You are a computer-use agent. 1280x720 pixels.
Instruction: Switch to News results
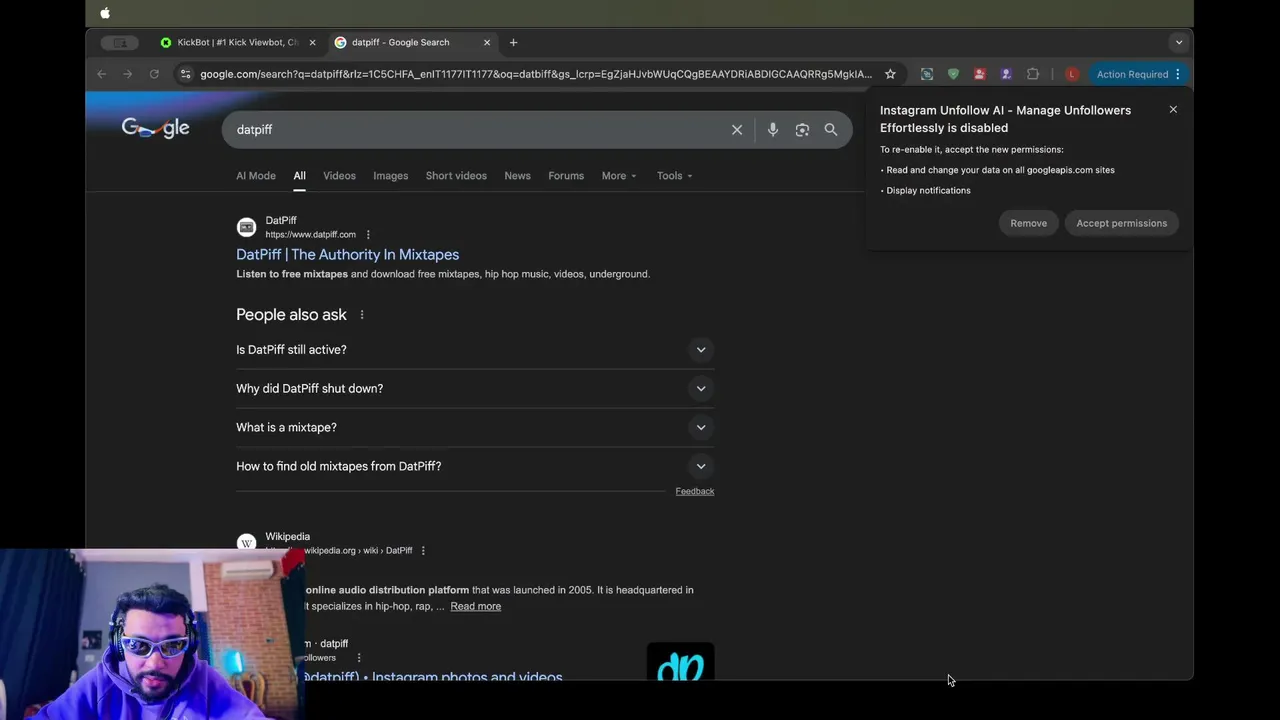coord(517,175)
